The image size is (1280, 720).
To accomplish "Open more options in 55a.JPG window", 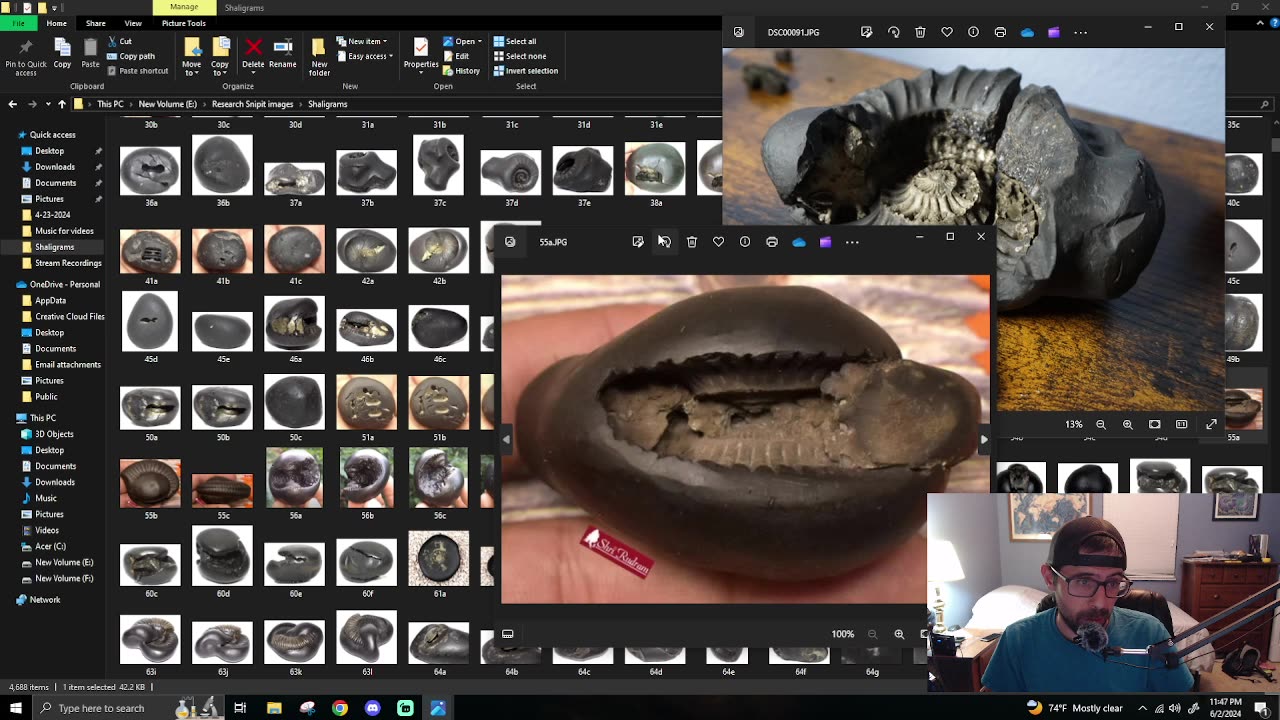I will click(852, 242).
